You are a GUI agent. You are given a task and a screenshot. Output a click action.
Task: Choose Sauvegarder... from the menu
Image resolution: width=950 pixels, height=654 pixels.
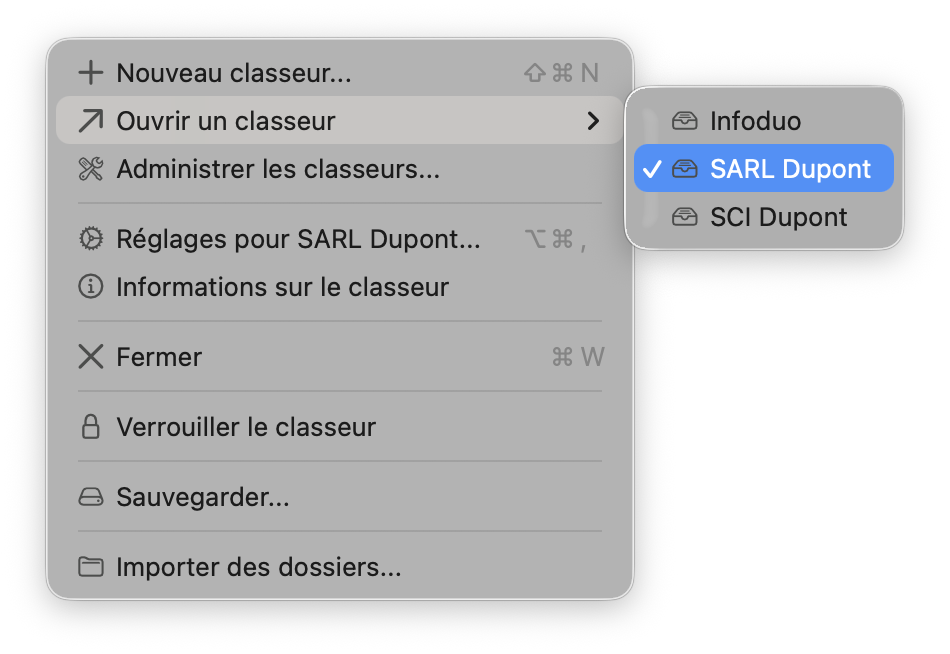click(203, 497)
